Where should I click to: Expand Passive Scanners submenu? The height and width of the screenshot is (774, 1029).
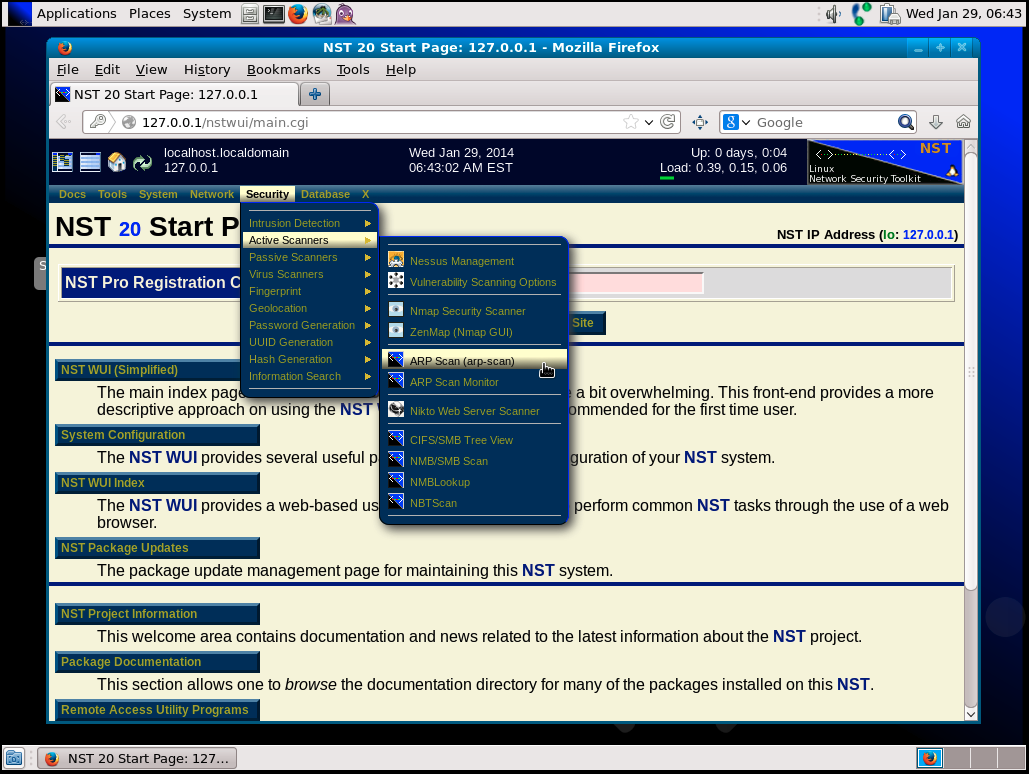310,257
